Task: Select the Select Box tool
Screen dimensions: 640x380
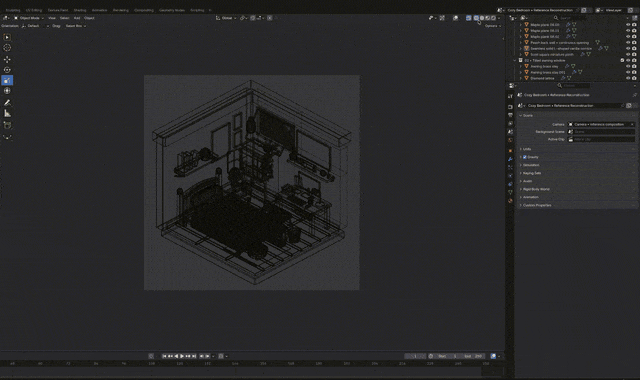Action: coord(7,37)
